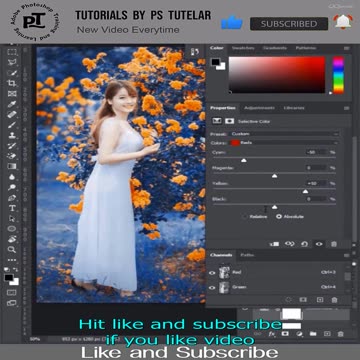Click the Cyan slider handle

click(x=244, y=160)
